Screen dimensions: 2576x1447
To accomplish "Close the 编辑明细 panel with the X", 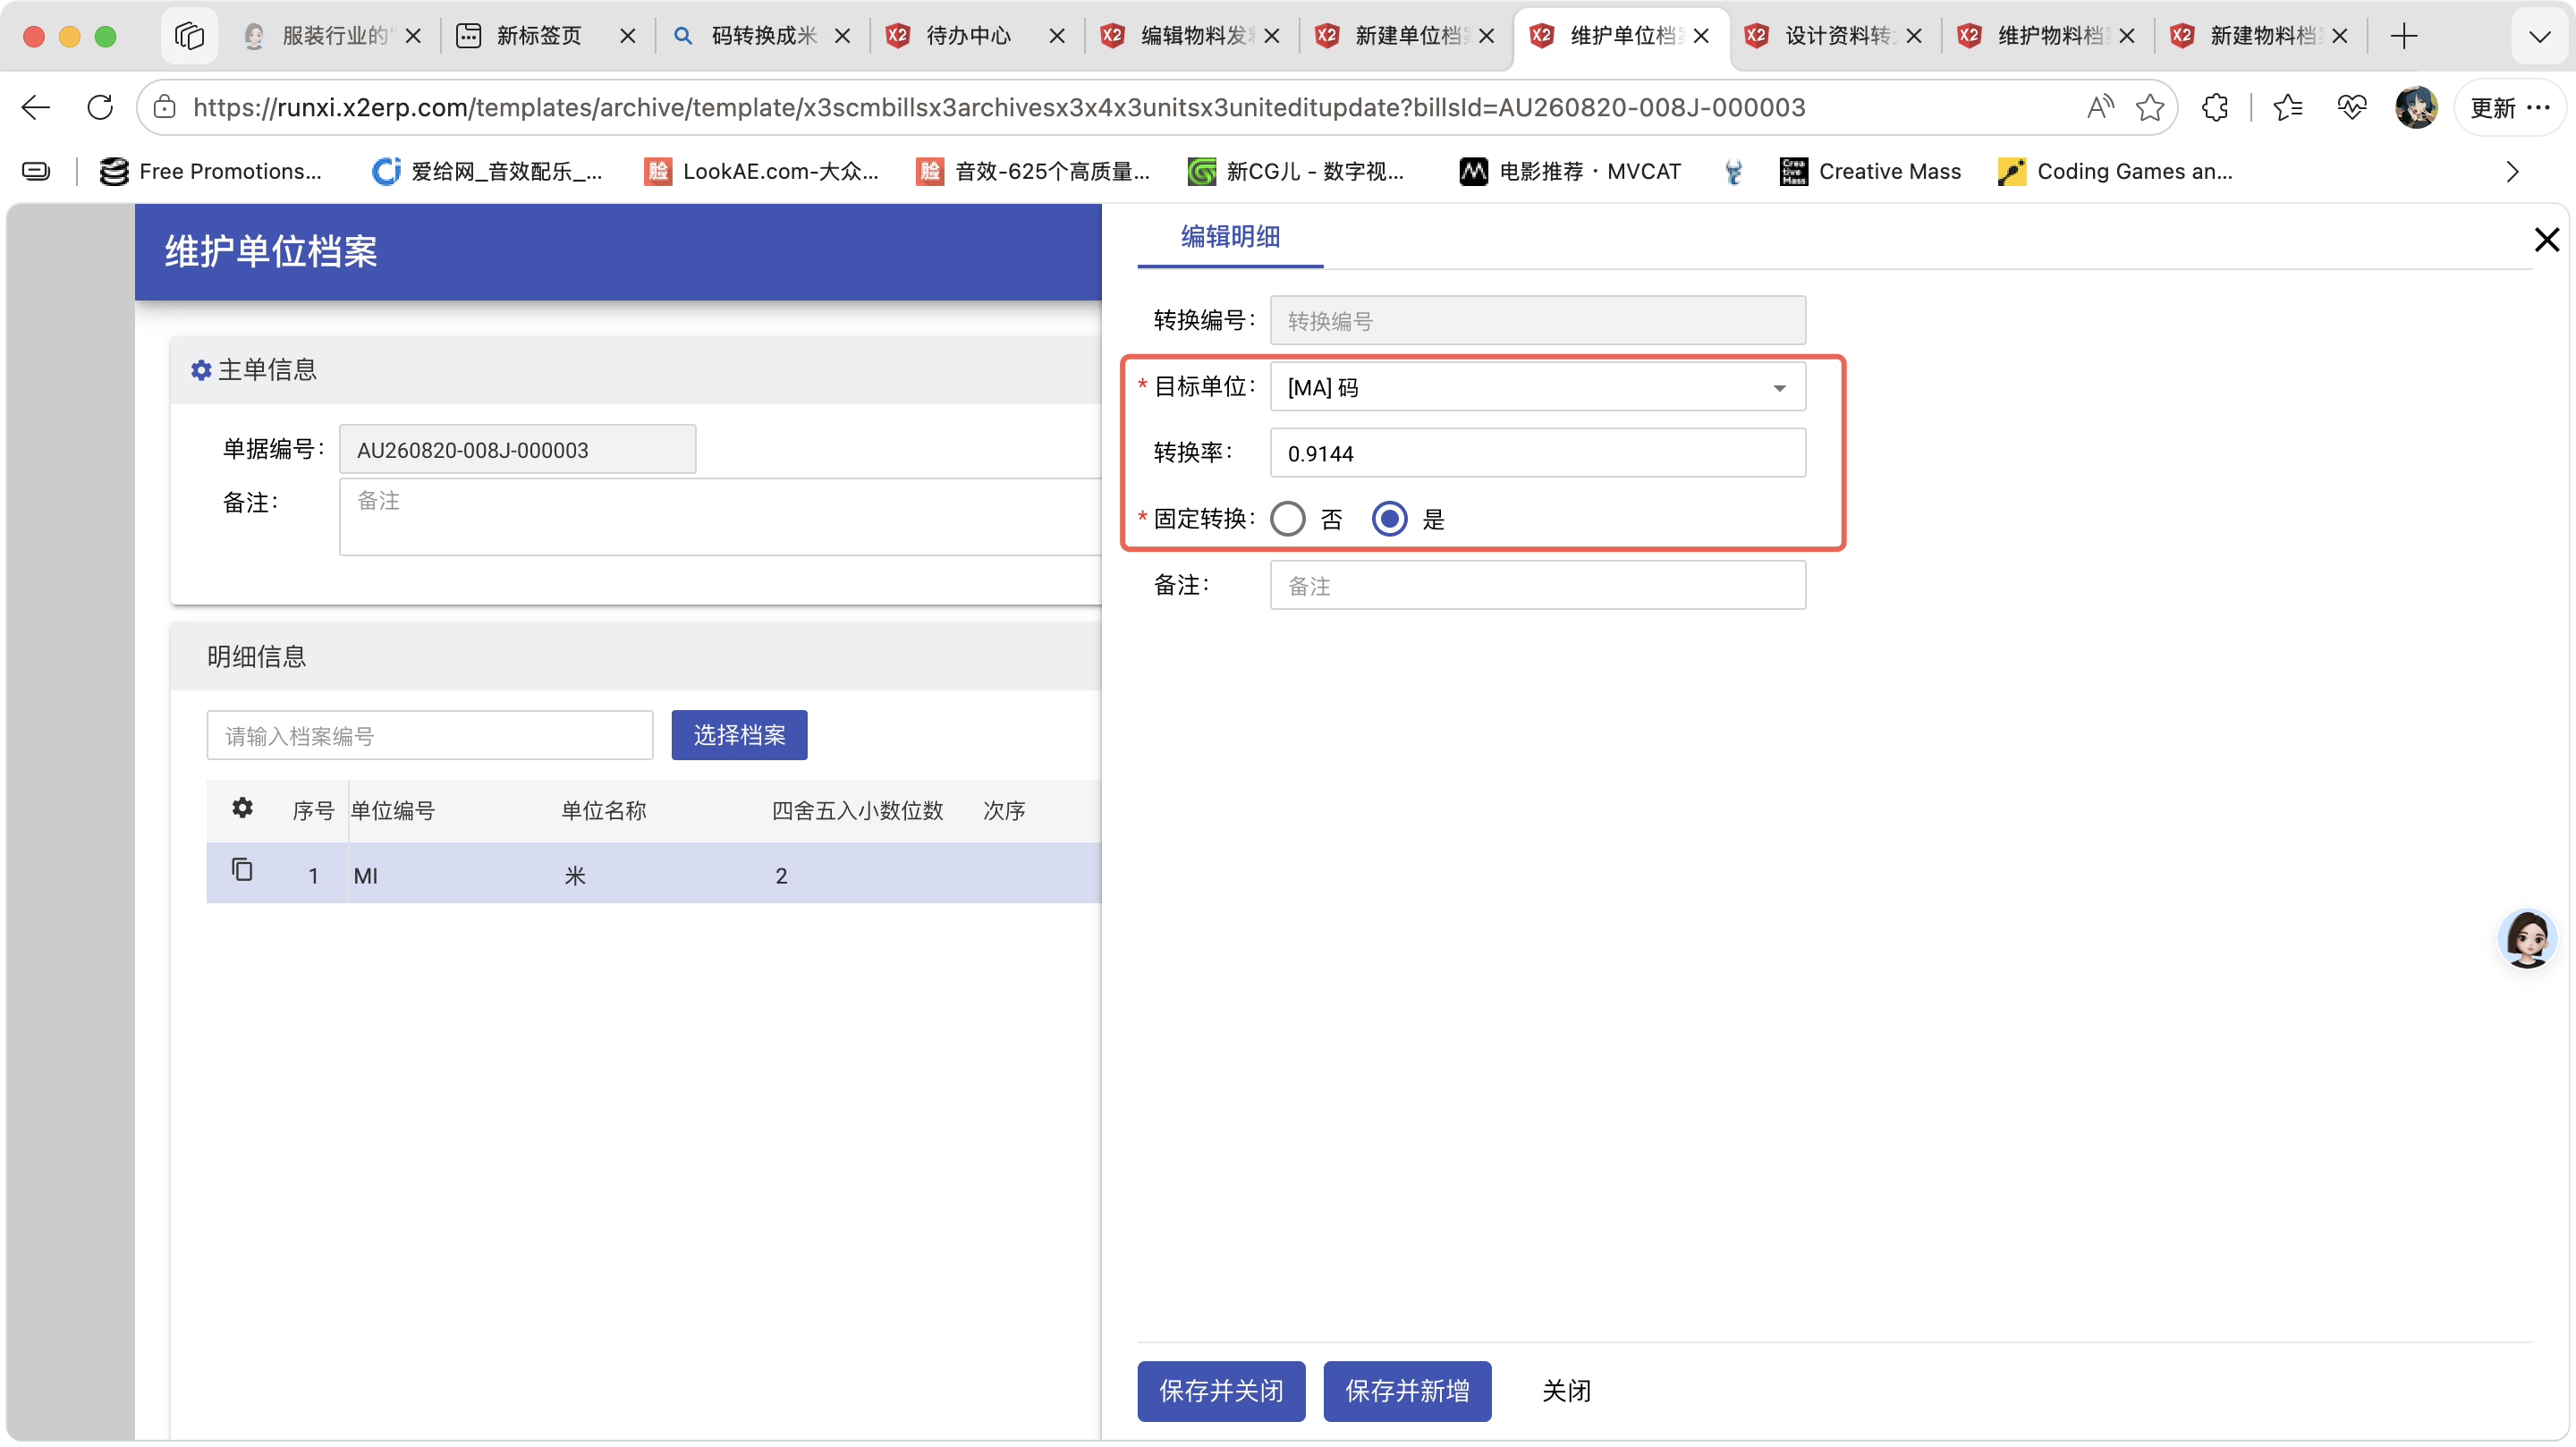I will tap(2546, 240).
